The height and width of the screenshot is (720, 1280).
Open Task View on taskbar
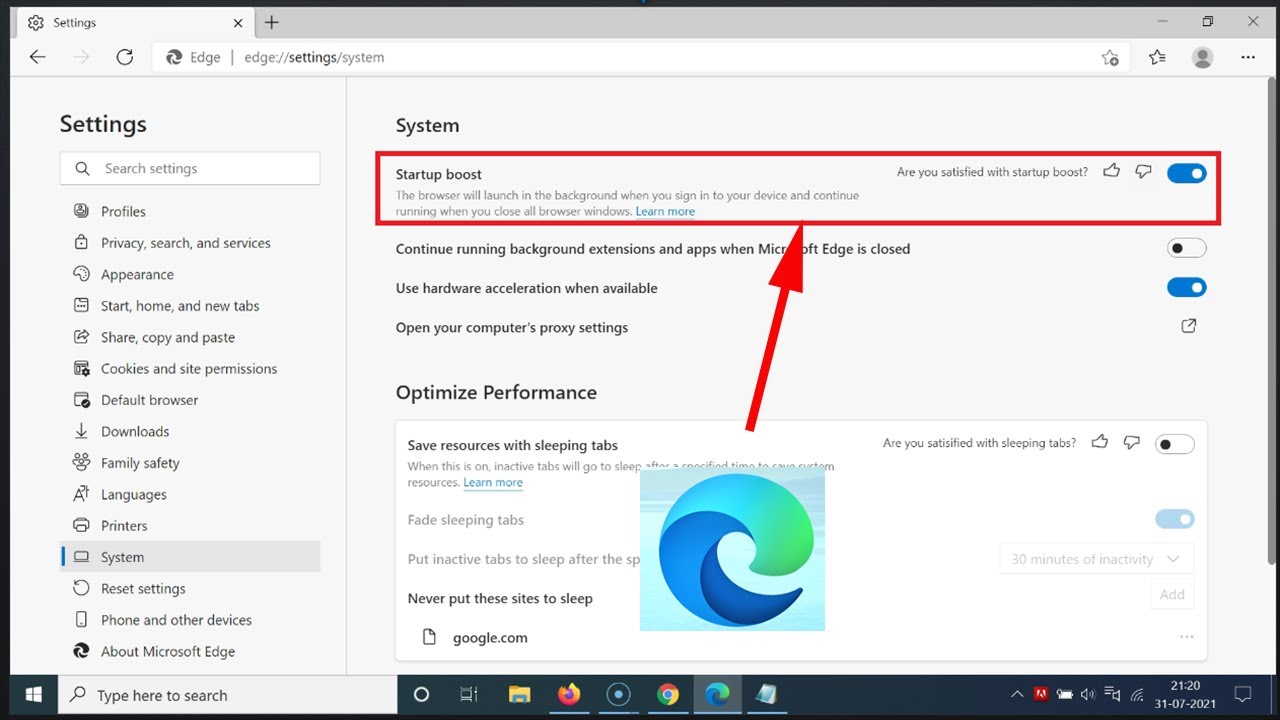tap(469, 694)
